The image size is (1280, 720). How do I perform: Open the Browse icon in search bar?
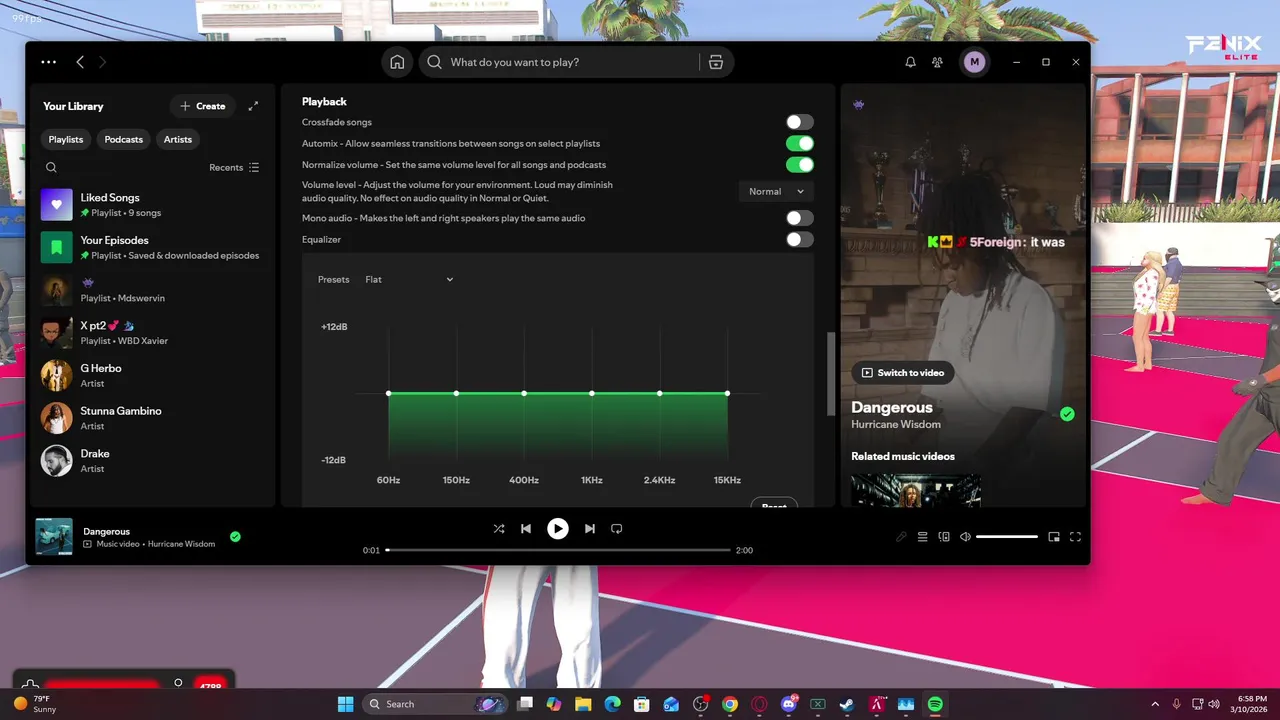click(x=716, y=62)
